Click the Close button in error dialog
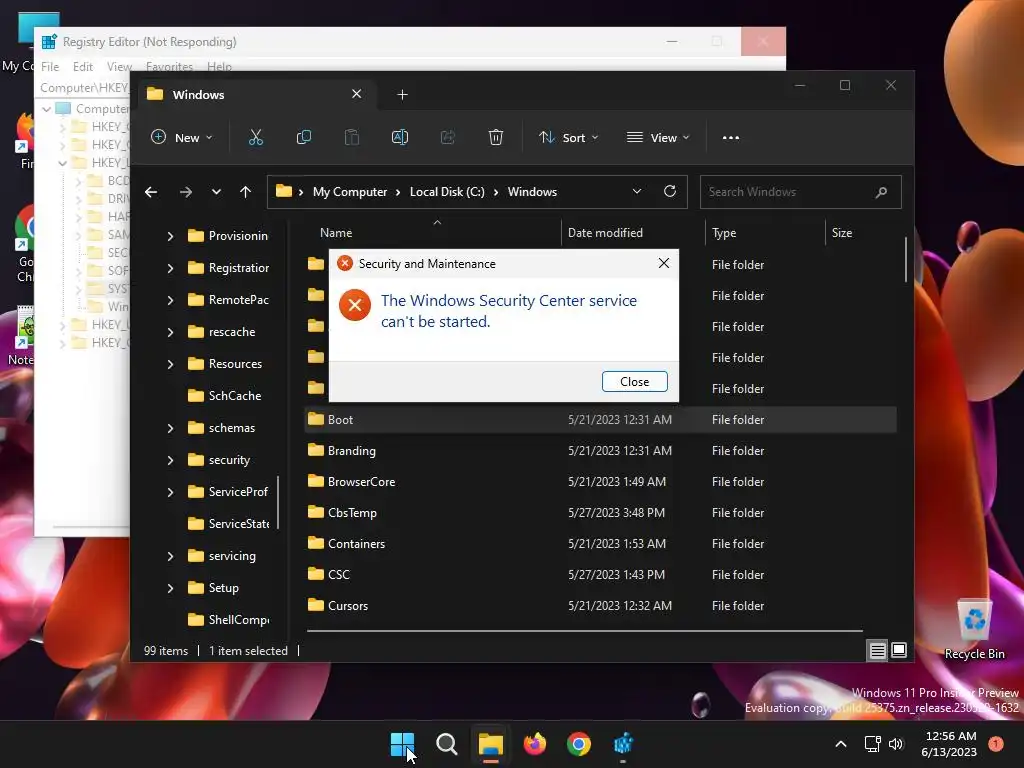 pos(635,381)
